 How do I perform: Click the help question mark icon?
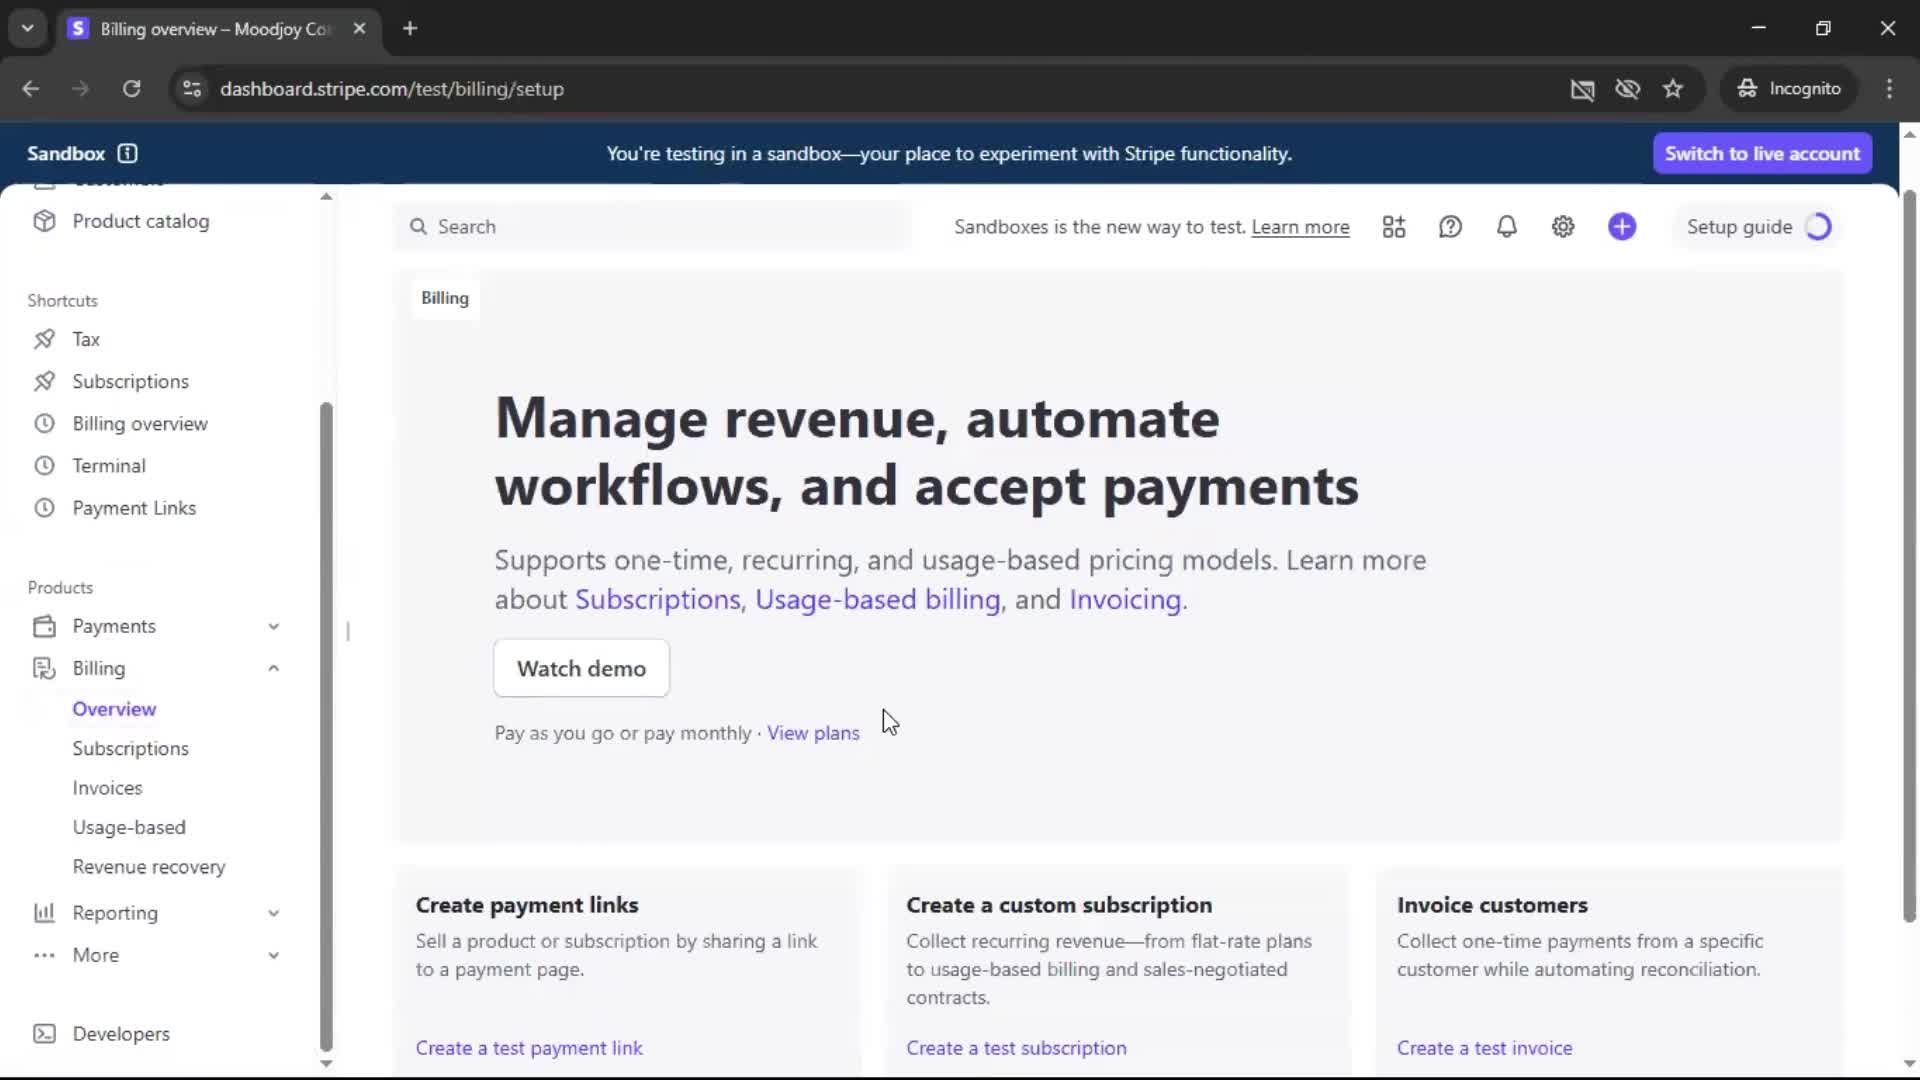click(1450, 227)
